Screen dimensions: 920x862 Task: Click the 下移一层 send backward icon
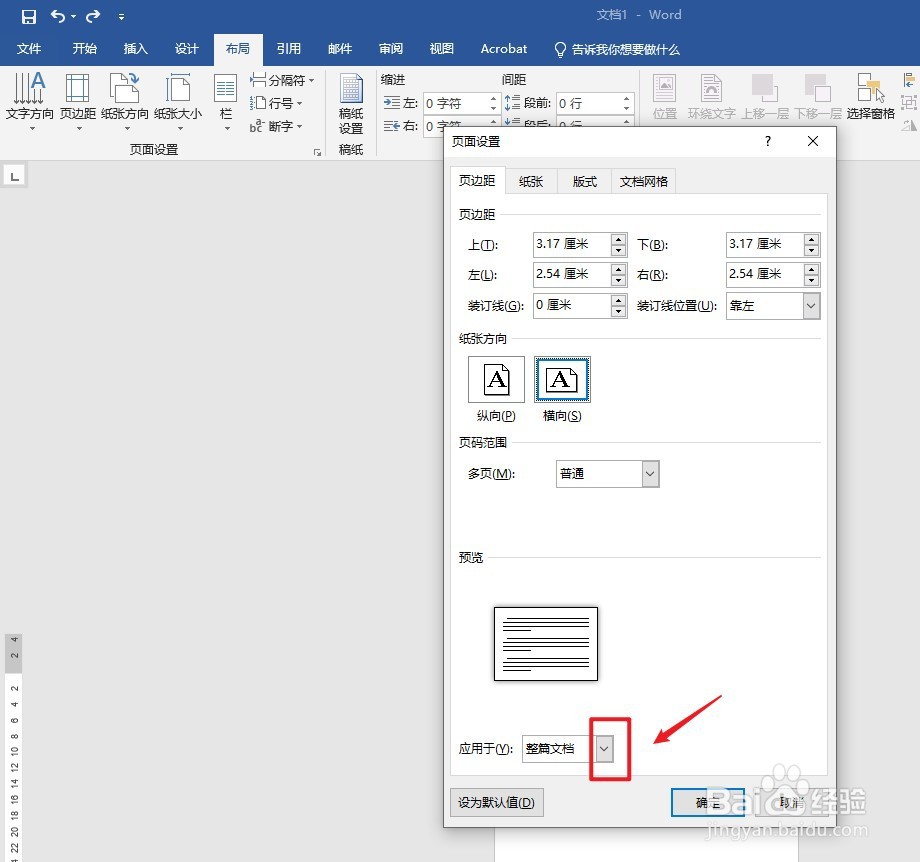[818, 97]
